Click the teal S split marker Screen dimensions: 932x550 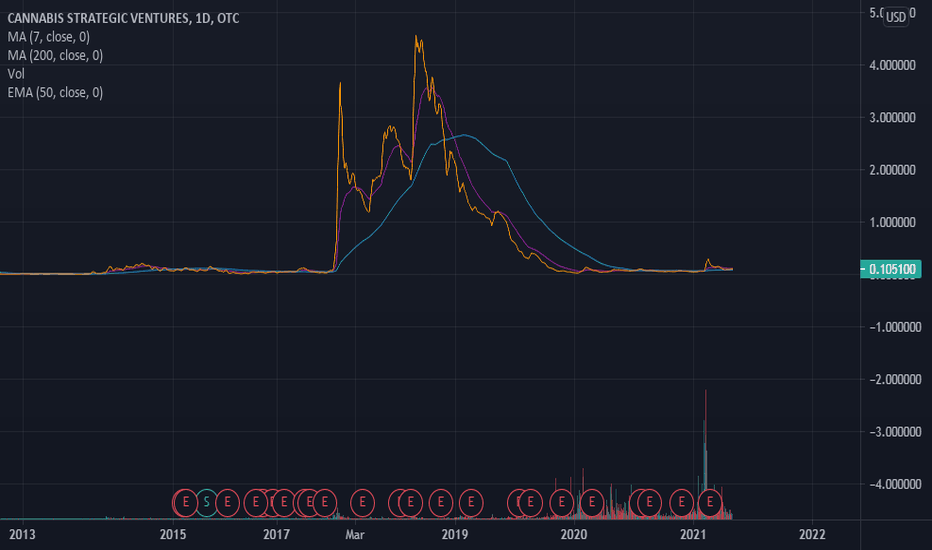point(206,502)
